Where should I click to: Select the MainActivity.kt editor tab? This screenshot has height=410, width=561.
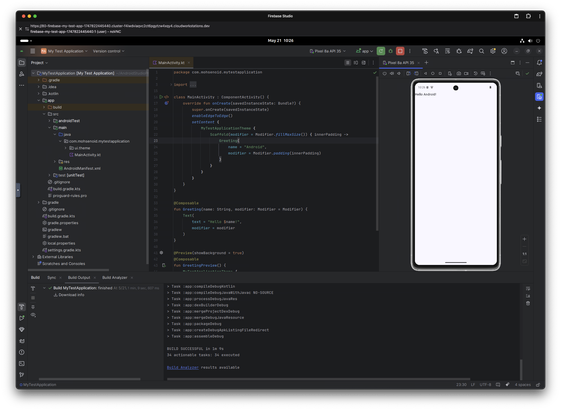point(171,63)
